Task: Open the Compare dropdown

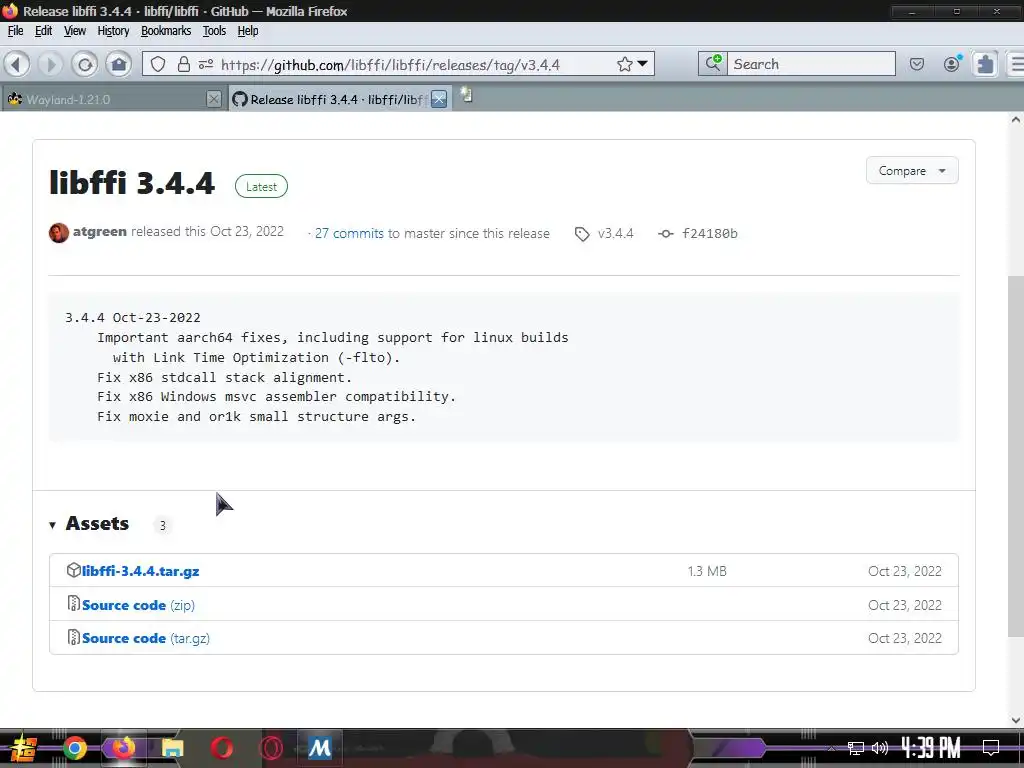Action: pos(912,170)
